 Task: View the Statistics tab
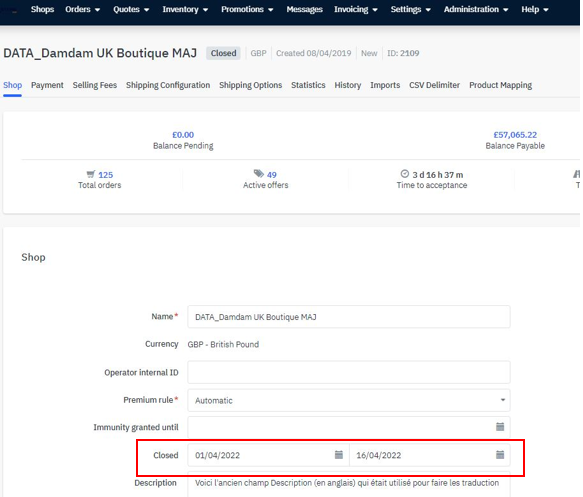tap(308, 85)
